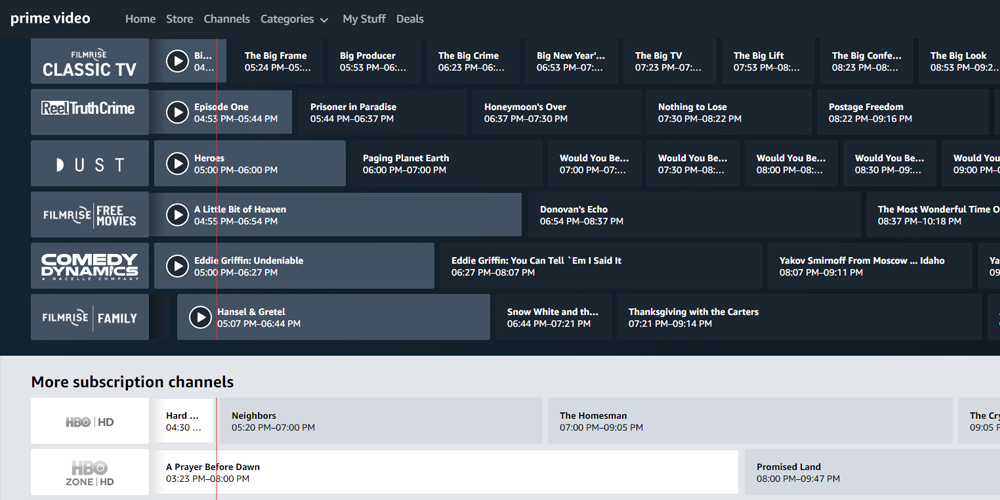The width and height of the screenshot is (1000, 500).
Task: Select Nothing to Lose program
Action: (x=729, y=112)
